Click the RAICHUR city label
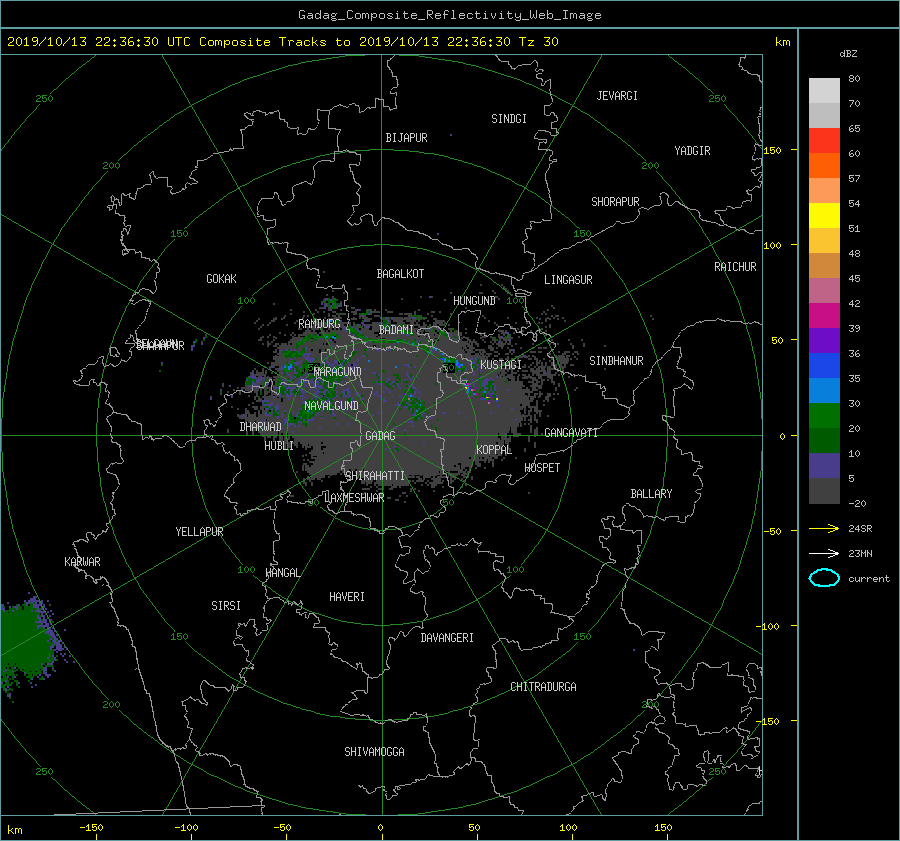Image resolution: width=900 pixels, height=841 pixels. pos(735,267)
